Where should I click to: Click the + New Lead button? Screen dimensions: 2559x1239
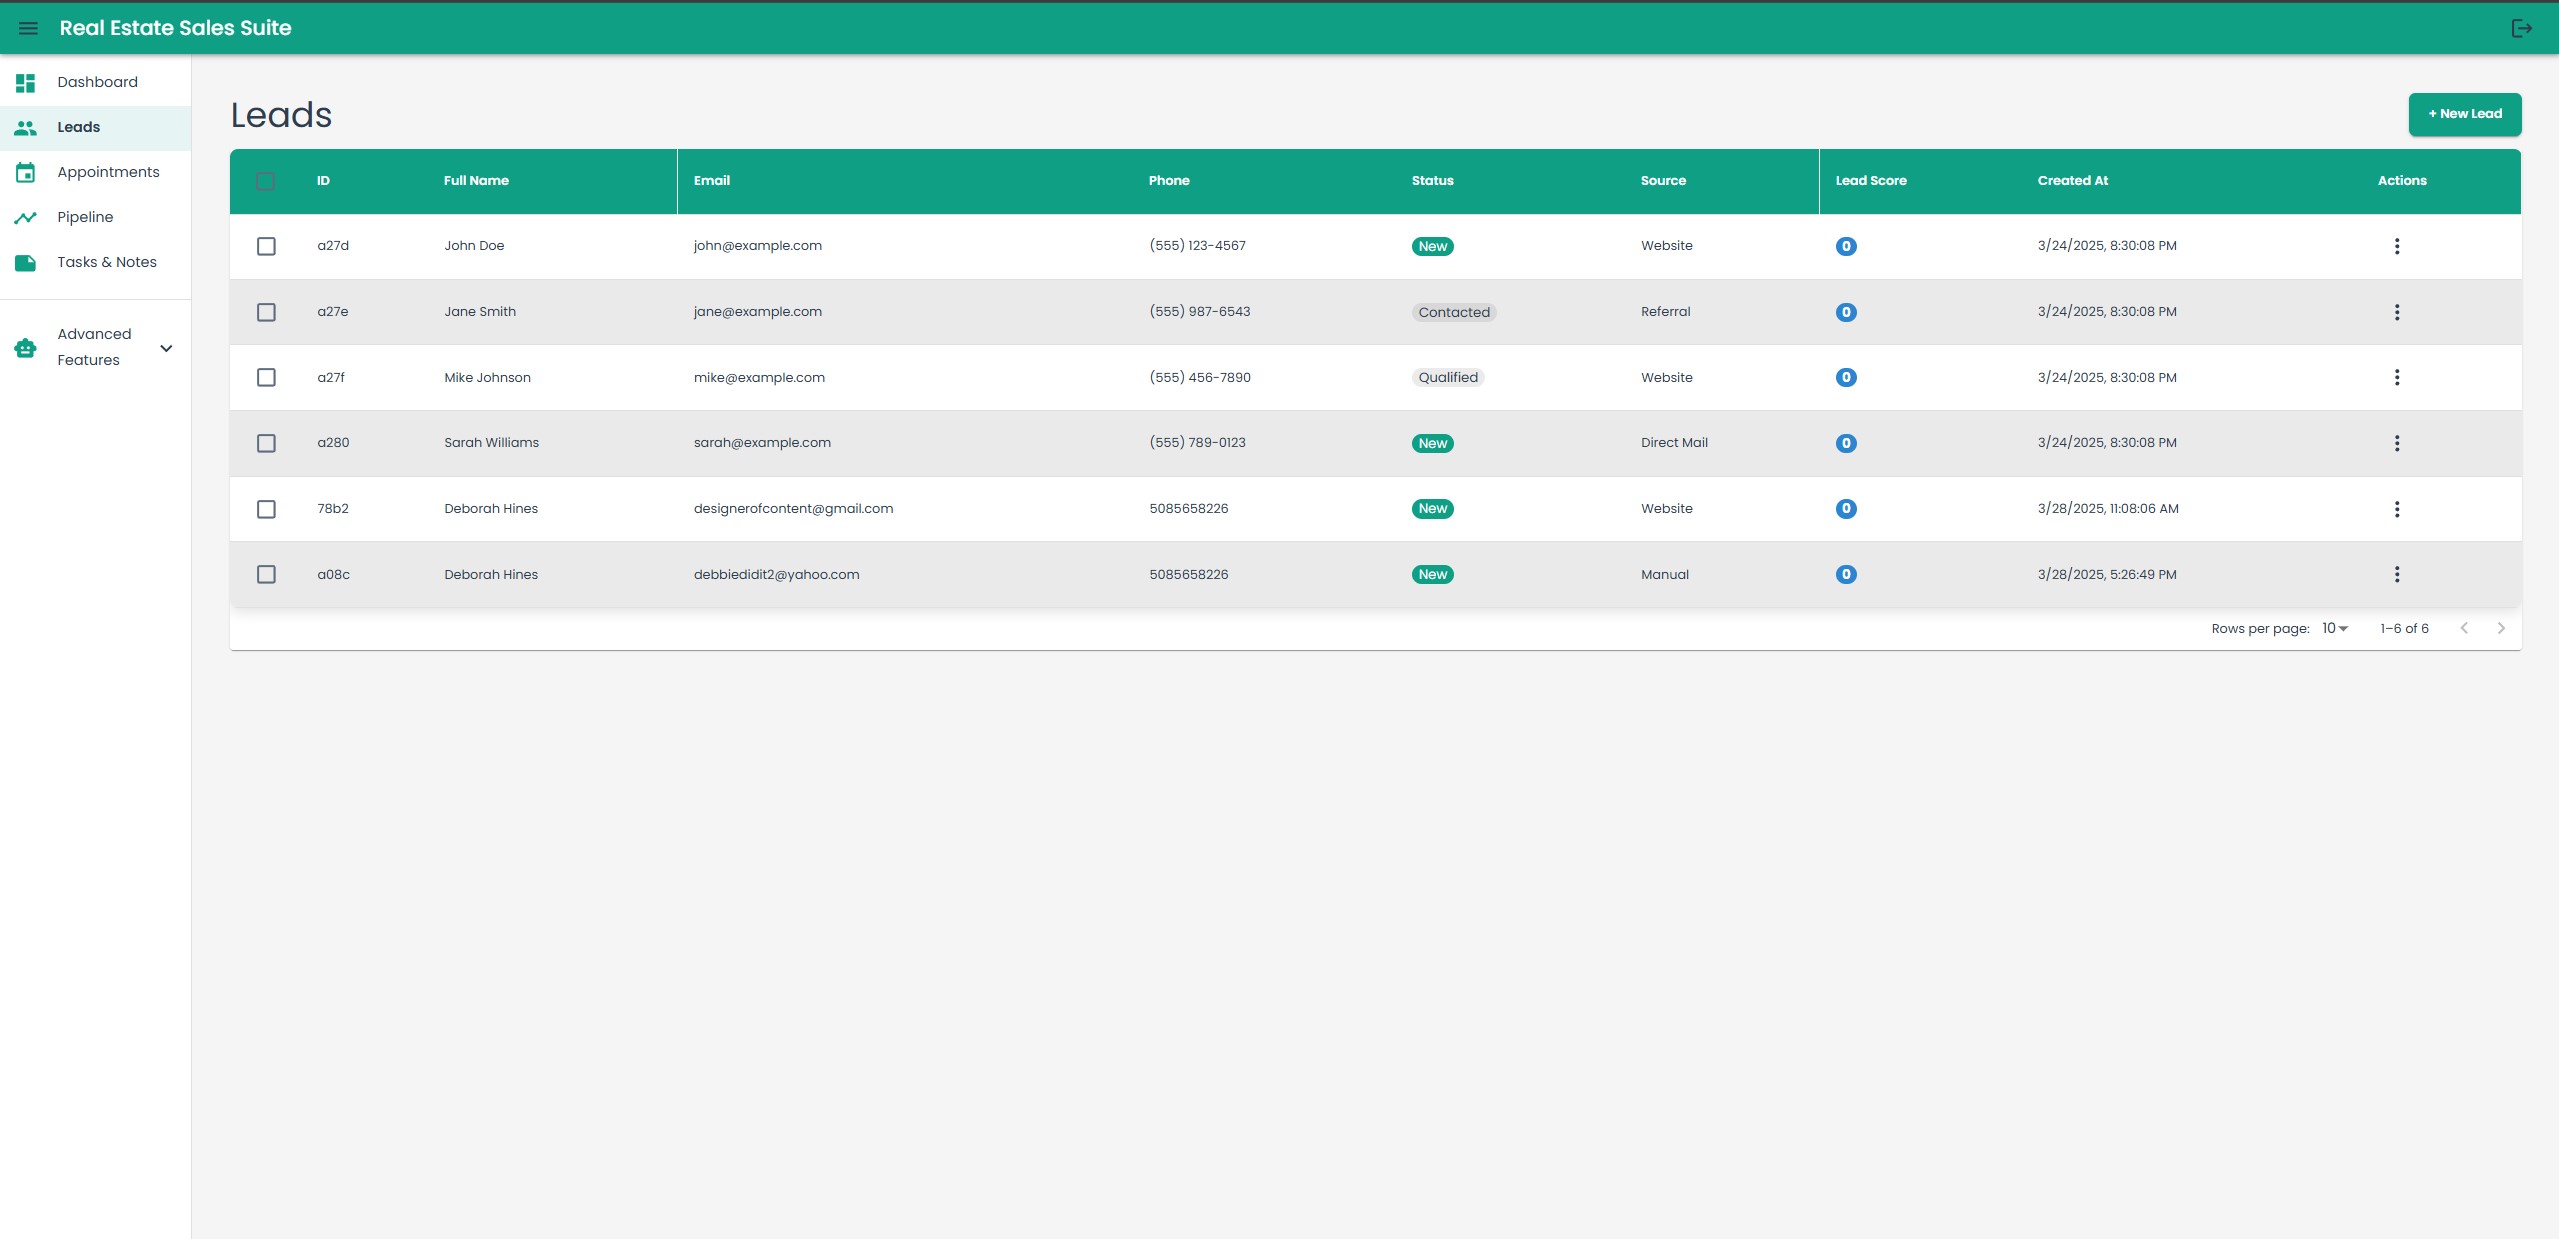(x=2464, y=114)
